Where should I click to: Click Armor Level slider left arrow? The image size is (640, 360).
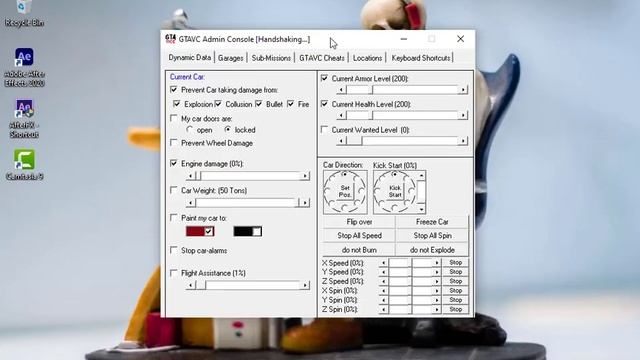(x=342, y=89)
